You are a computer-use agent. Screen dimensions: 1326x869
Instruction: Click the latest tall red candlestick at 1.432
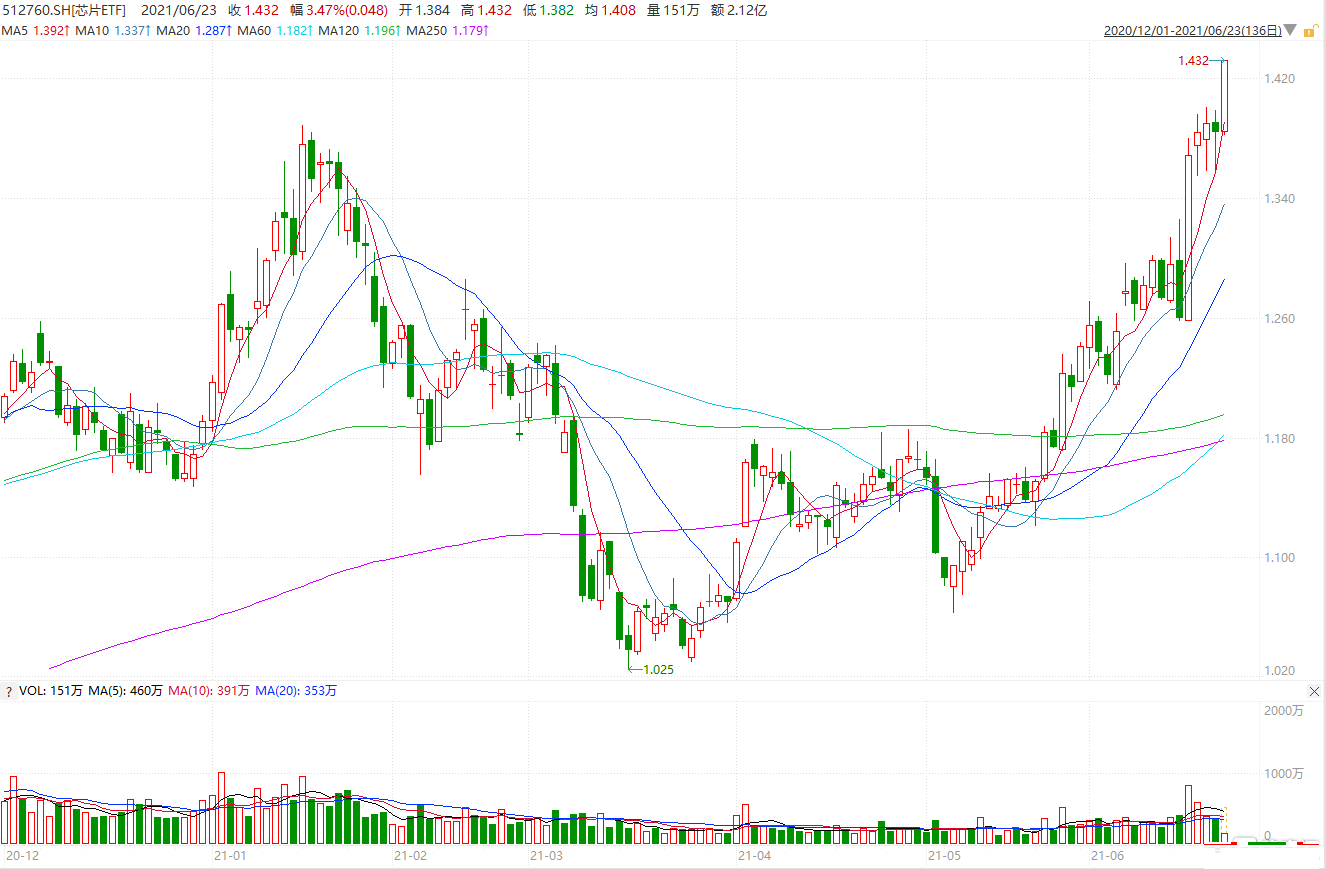(1224, 95)
